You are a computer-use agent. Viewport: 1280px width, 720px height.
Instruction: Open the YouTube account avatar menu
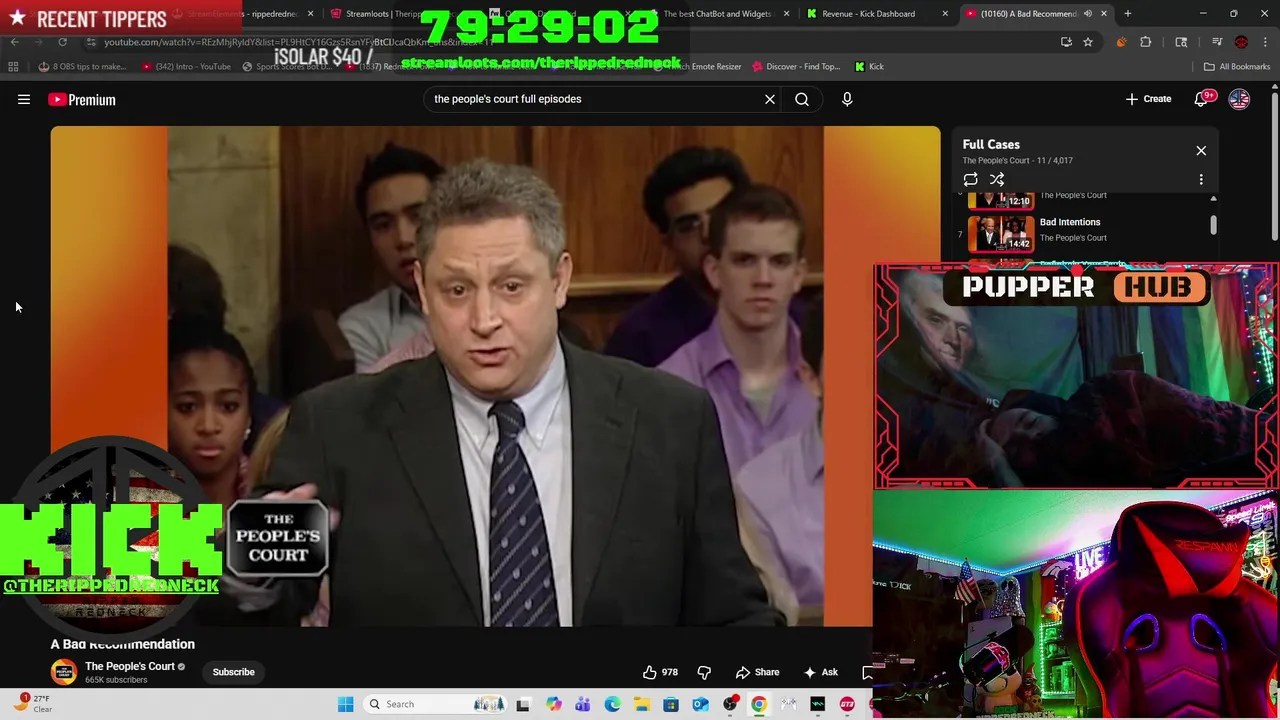pyautogui.click(x=1239, y=99)
